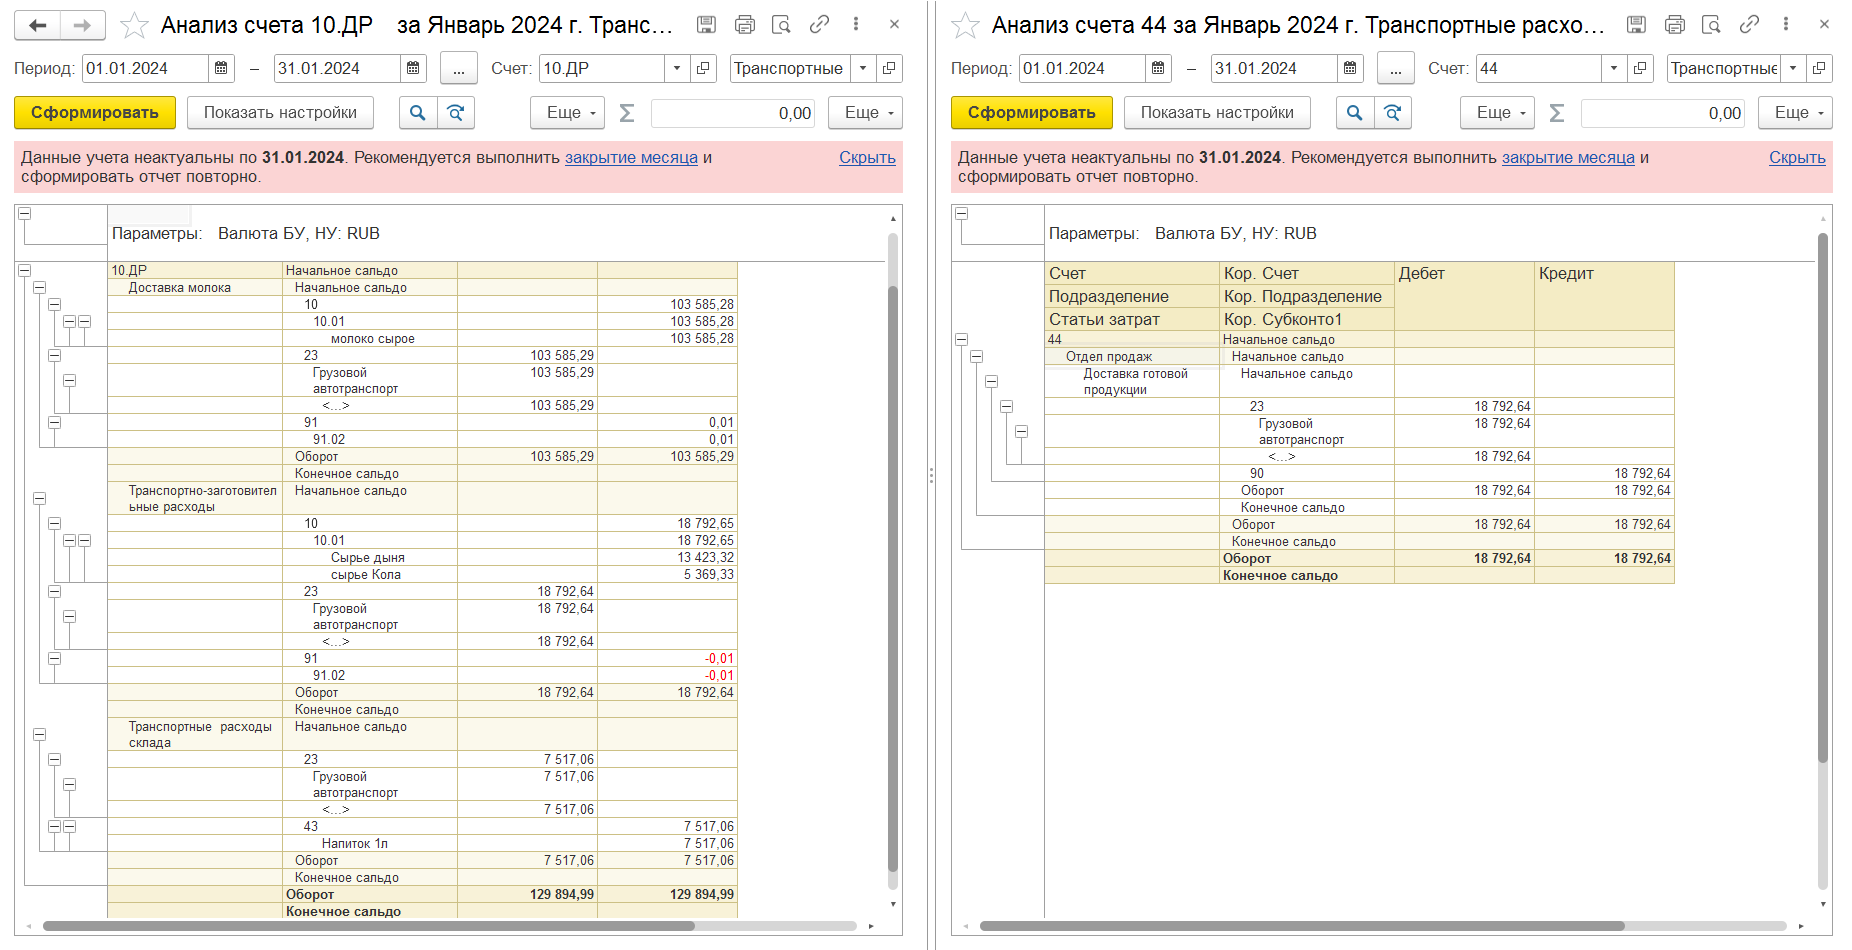Open the rightmost Еще menu in the account 44 report
Screen dimensions: 1852x950
[1796, 113]
